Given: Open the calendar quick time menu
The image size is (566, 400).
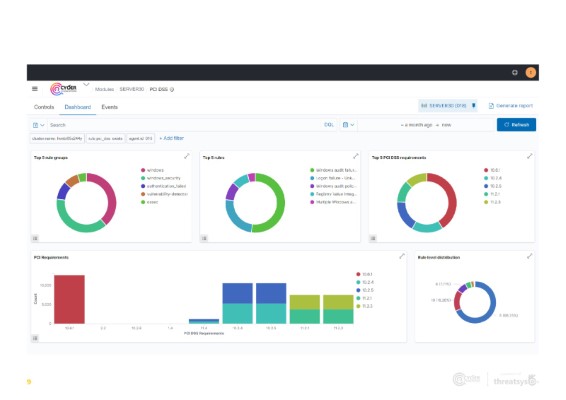Looking at the screenshot, I should 348,125.
